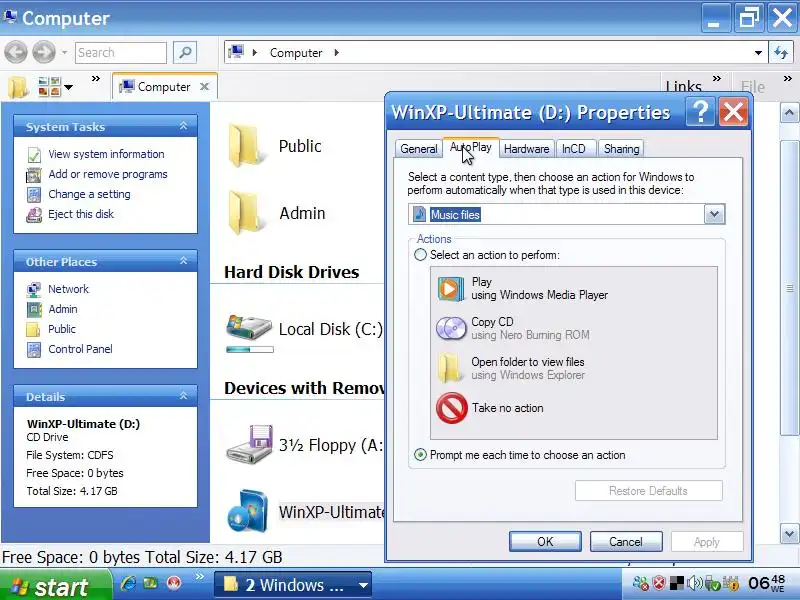Click the vertical scrollbar up arrow
800x600 pixels.
pyautogui.click(x=789, y=112)
